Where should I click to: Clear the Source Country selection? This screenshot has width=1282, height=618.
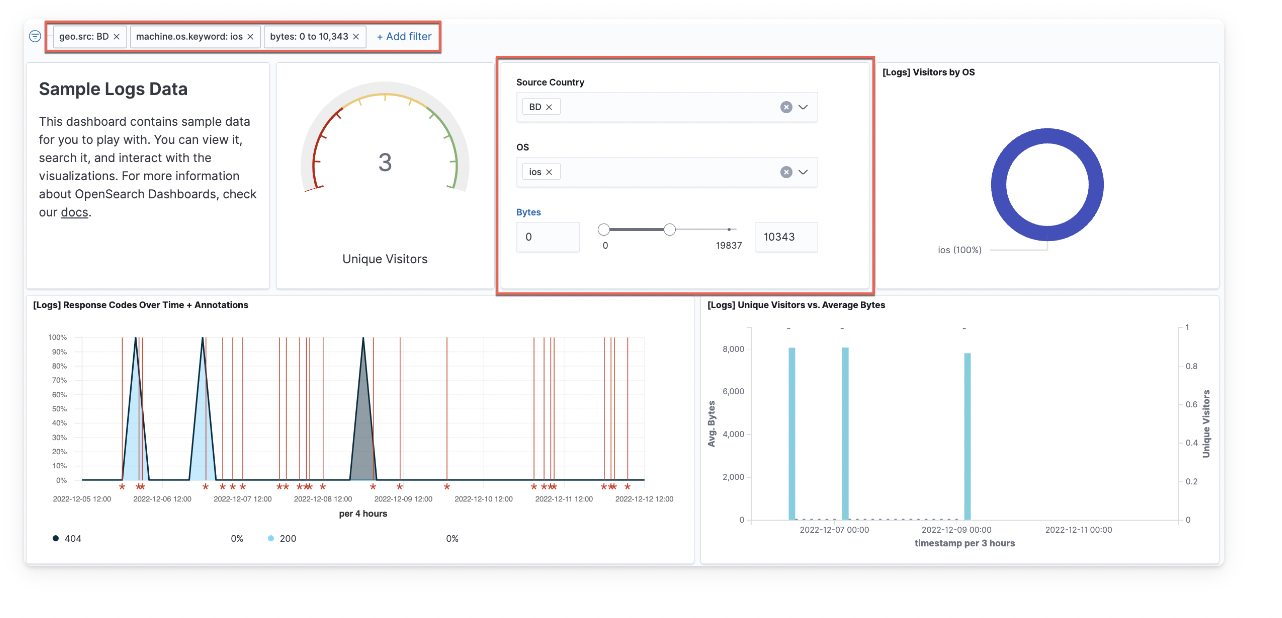tap(786, 107)
